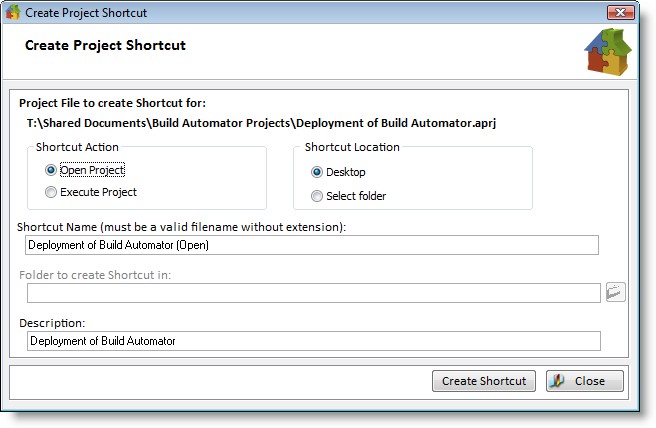Close the dialog using the title bar X
The image size is (656, 428).
click(x=620, y=13)
